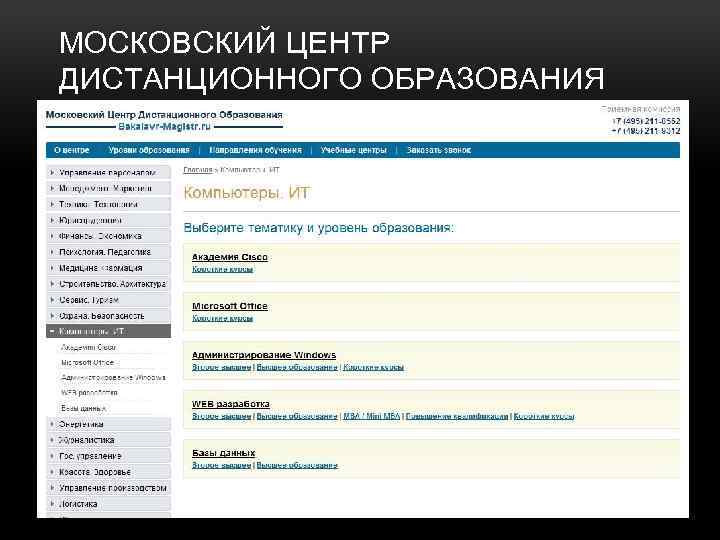Viewport: 720px width, 540px height.
Task: Expand the Менеджмент. Маркетинг sidebar arrow
Action: point(52,188)
